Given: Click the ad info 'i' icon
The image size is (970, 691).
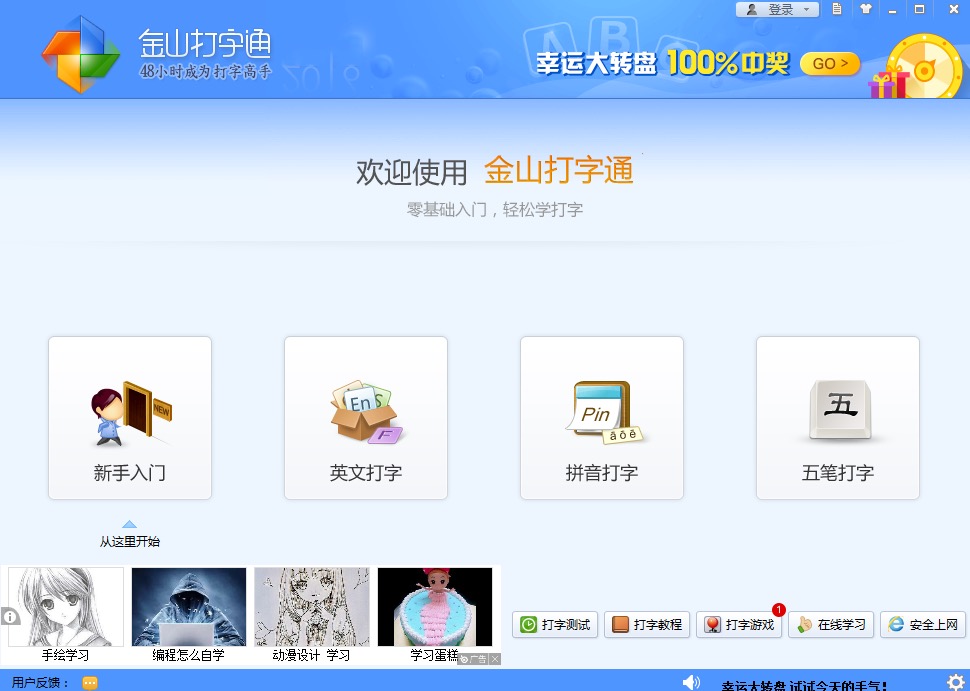Looking at the screenshot, I should (x=10, y=617).
